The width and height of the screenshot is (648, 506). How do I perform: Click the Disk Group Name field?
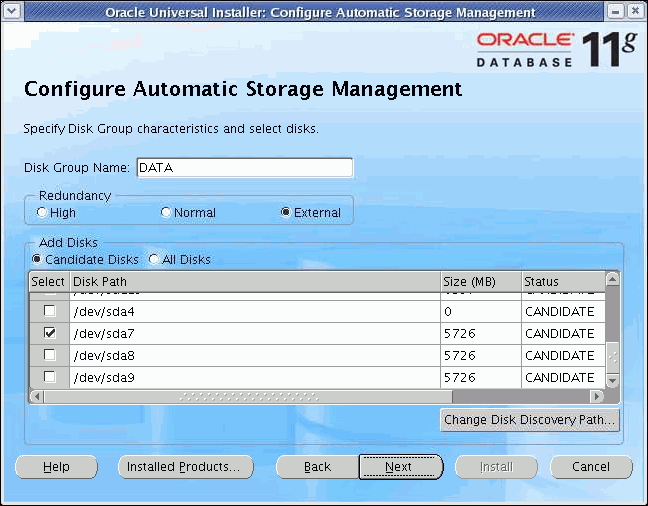tap(244, 168)
